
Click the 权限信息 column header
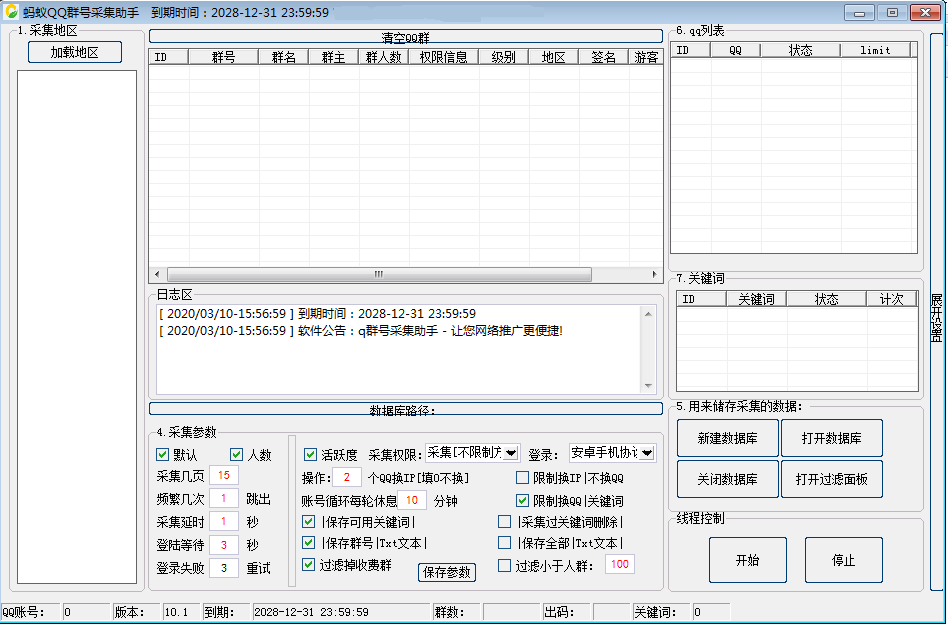(443, 57)
